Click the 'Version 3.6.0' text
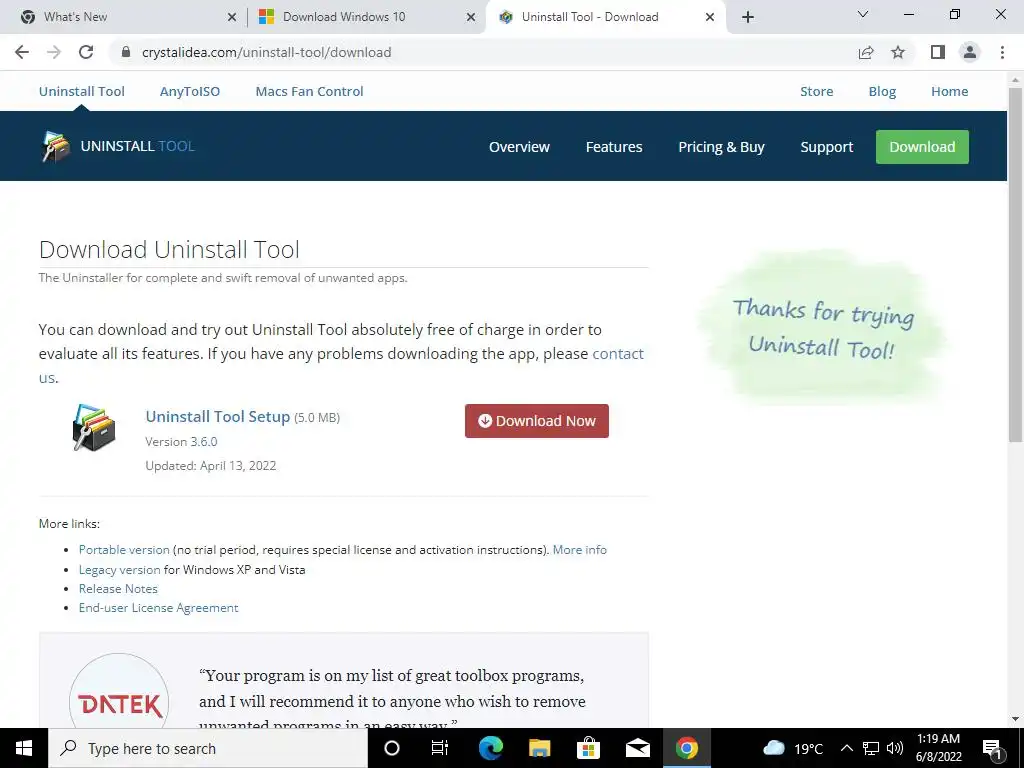Viewport: 1024px width, 768px height. pyautogui.click(x=181, y=441)
